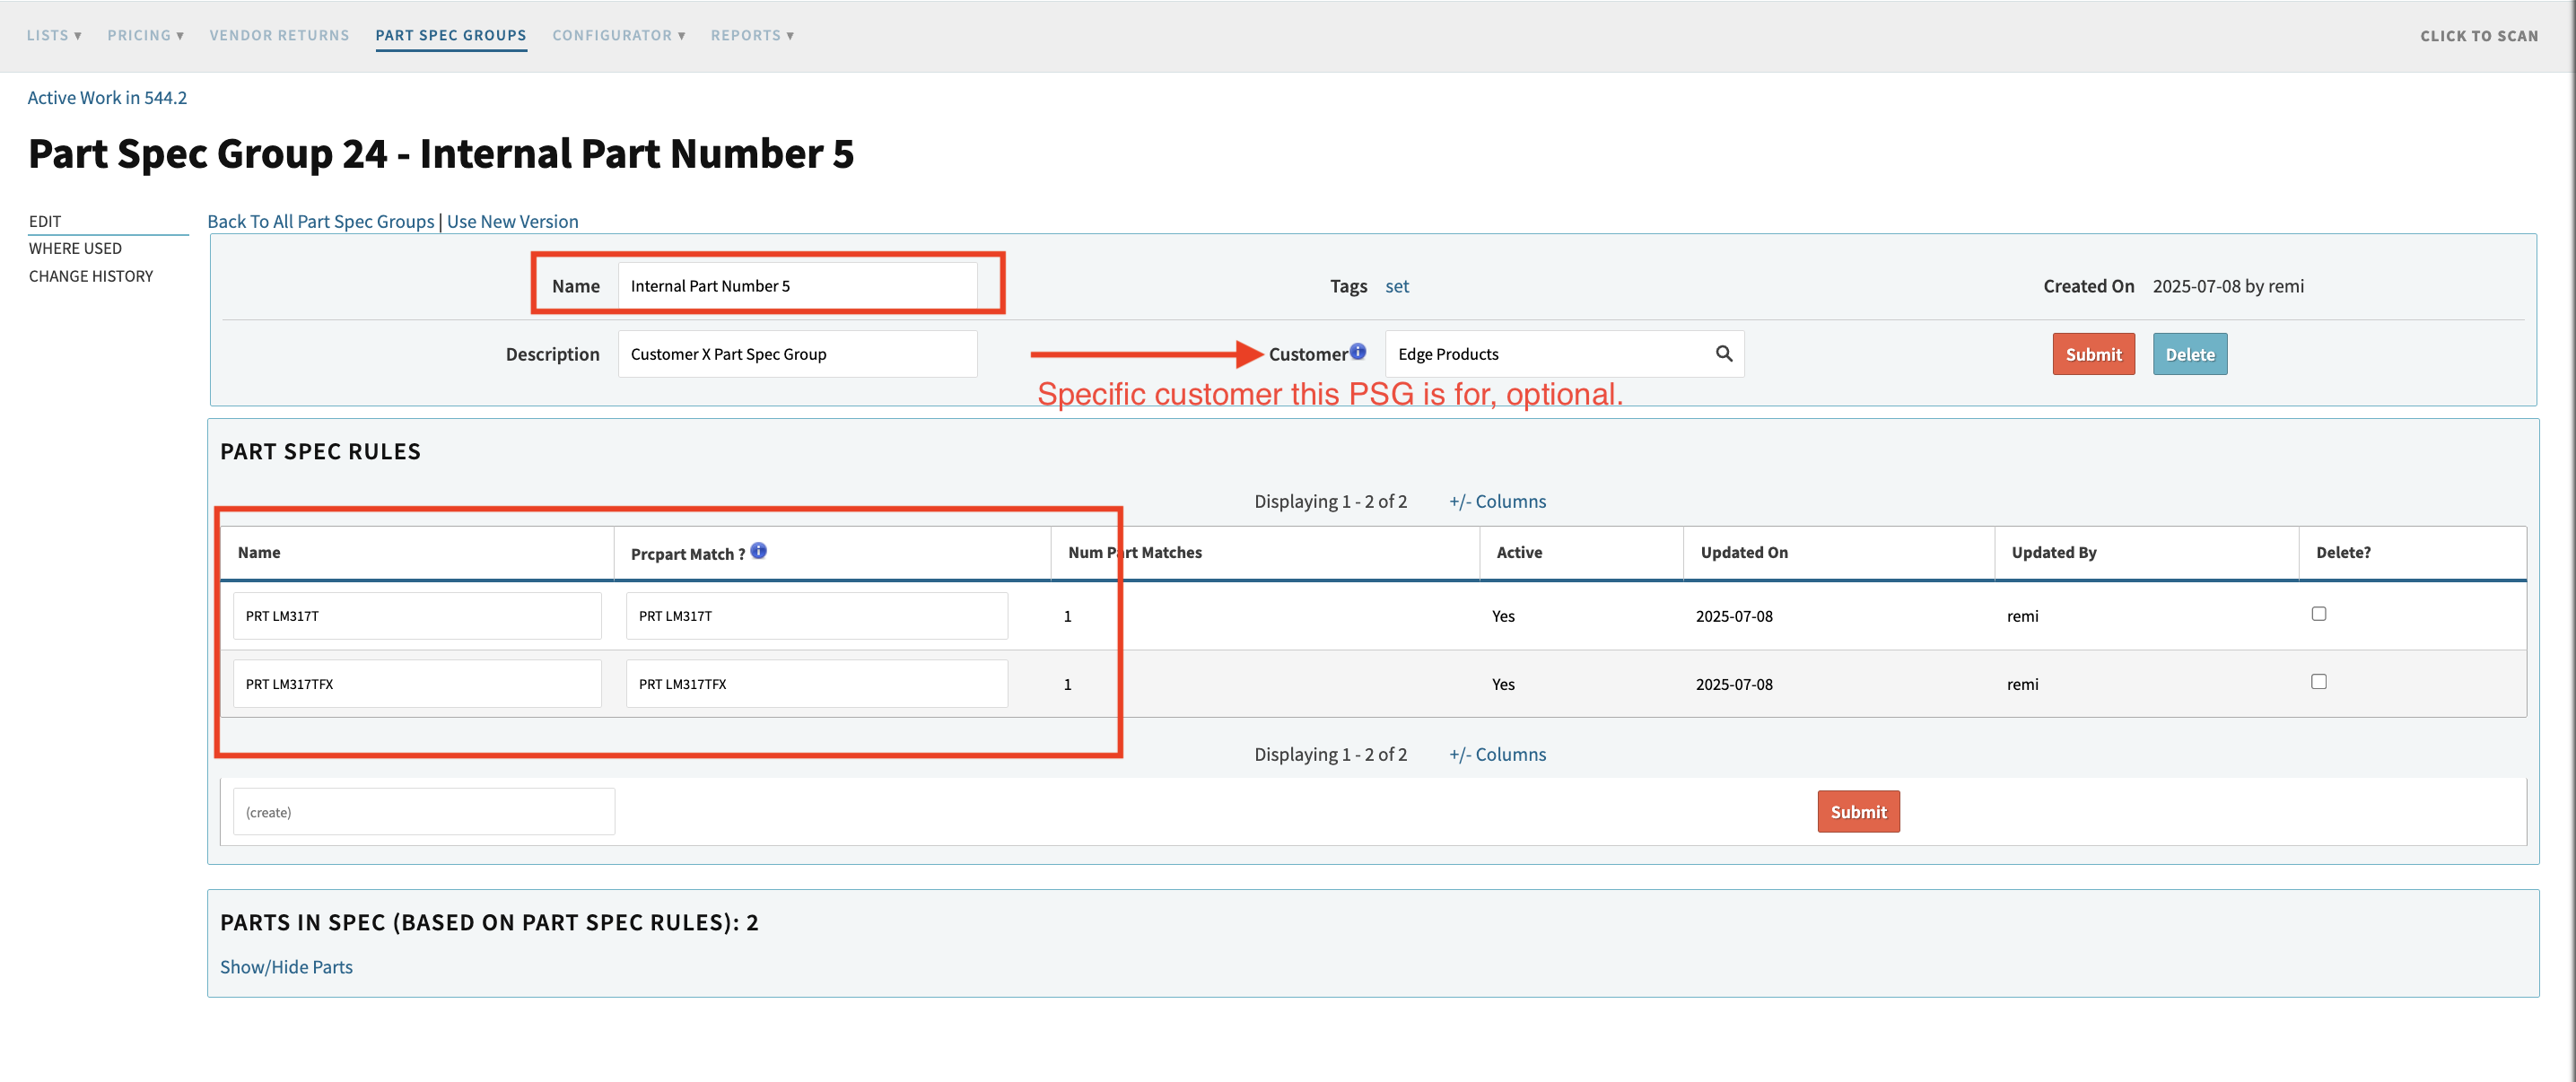Expand the Pricing menu
This screenshot has width=2576, height=1082.
click(x=145, y=35)
